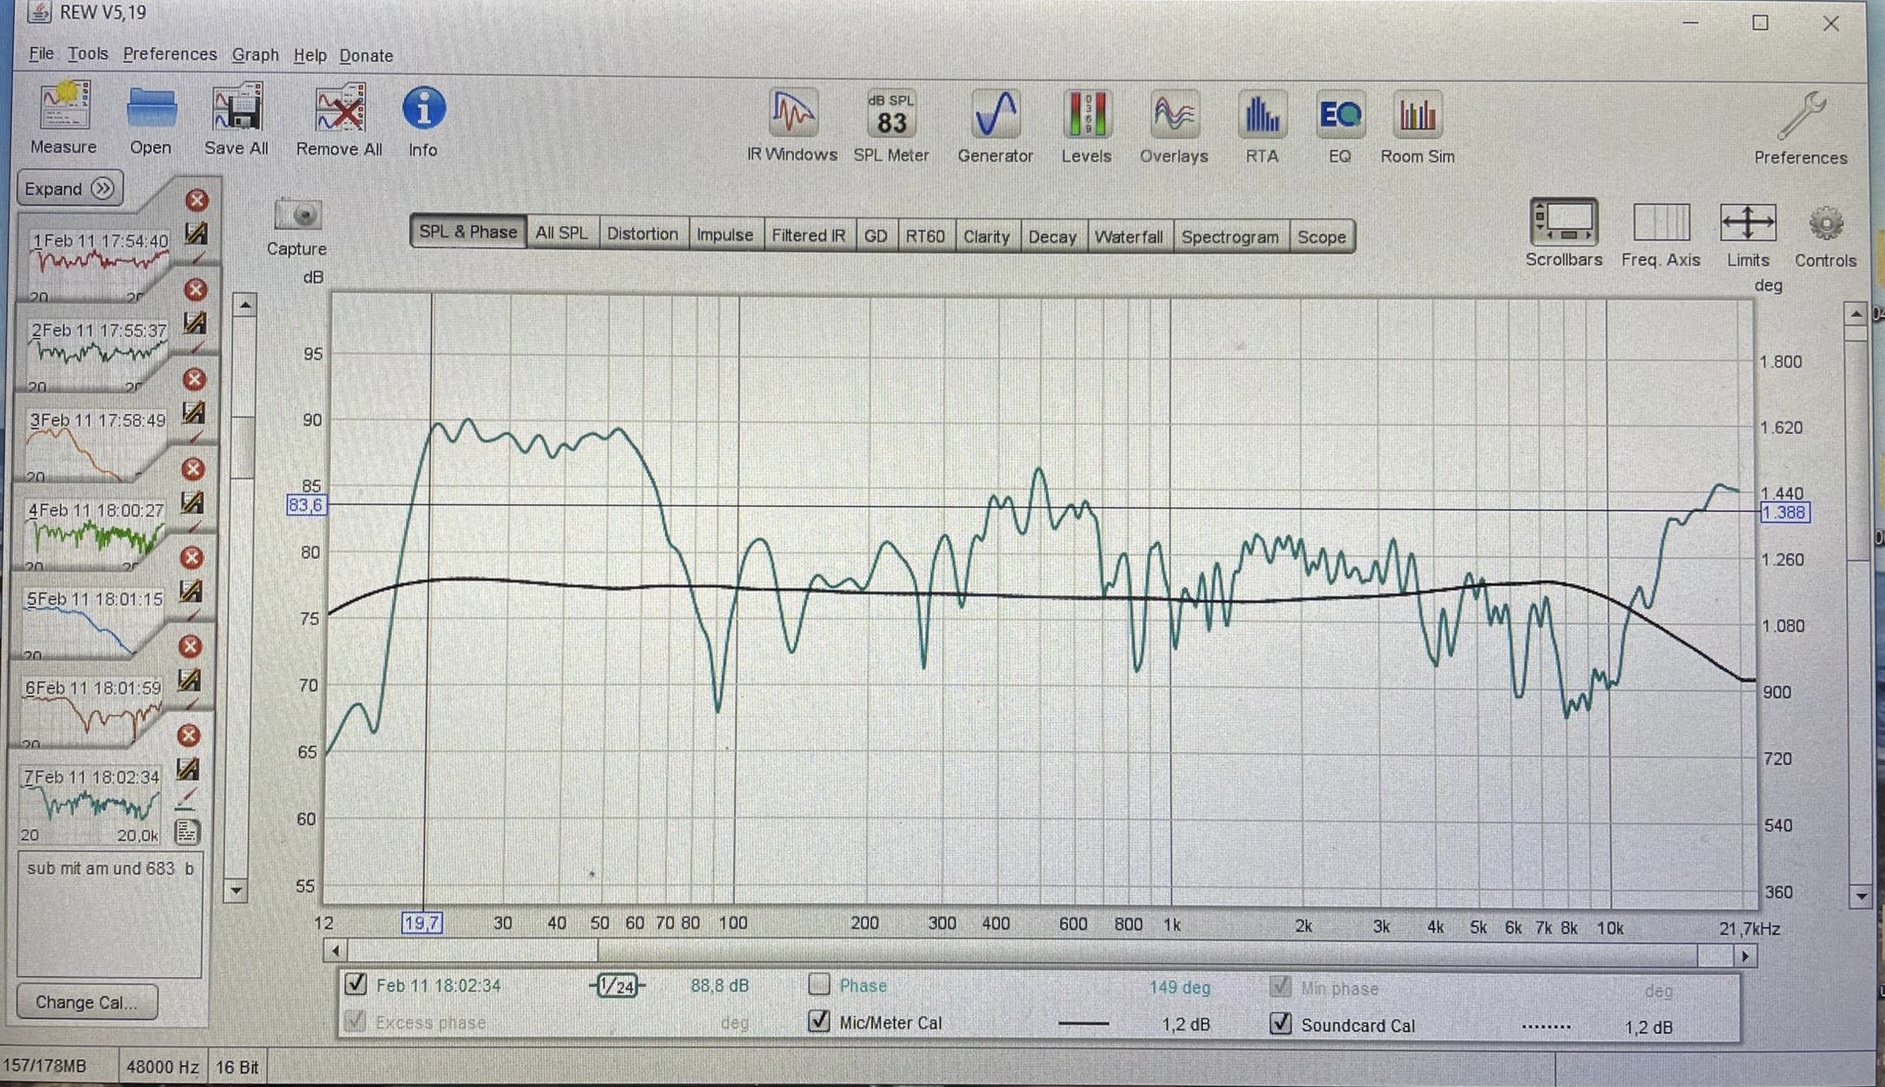Image resolution: width=1885 pixels, height=1087 pixels.
Task: Open the 1/24 smoothing selector
Action: [x=617, y=986]
